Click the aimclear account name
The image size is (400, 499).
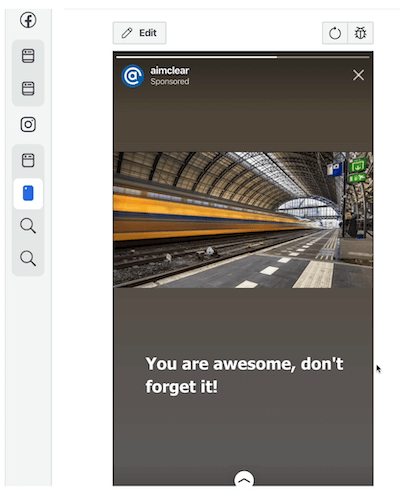pos(170,71)
